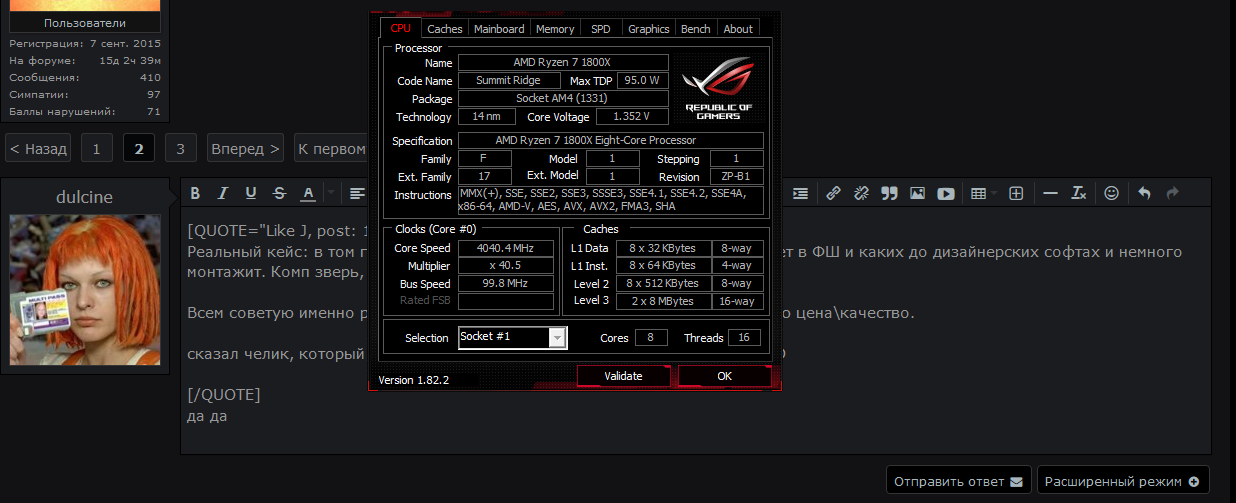This screenshot has height=503, width=1236.
Task: Toggle bold formatting in the reply editor
Action: 196,193
